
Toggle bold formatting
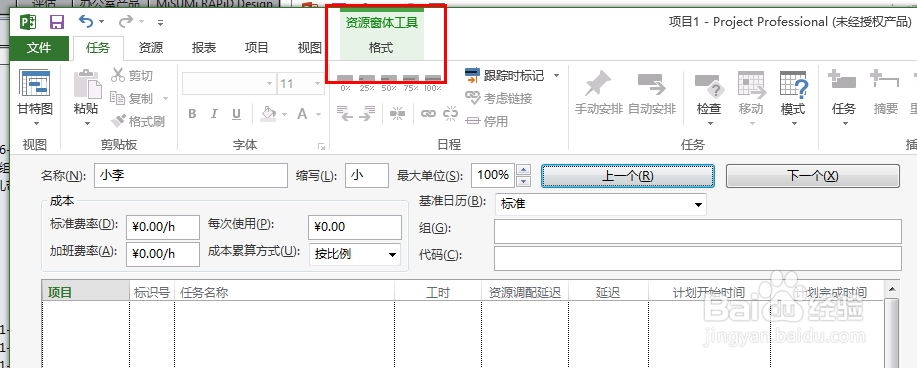[x=192, y=114]
